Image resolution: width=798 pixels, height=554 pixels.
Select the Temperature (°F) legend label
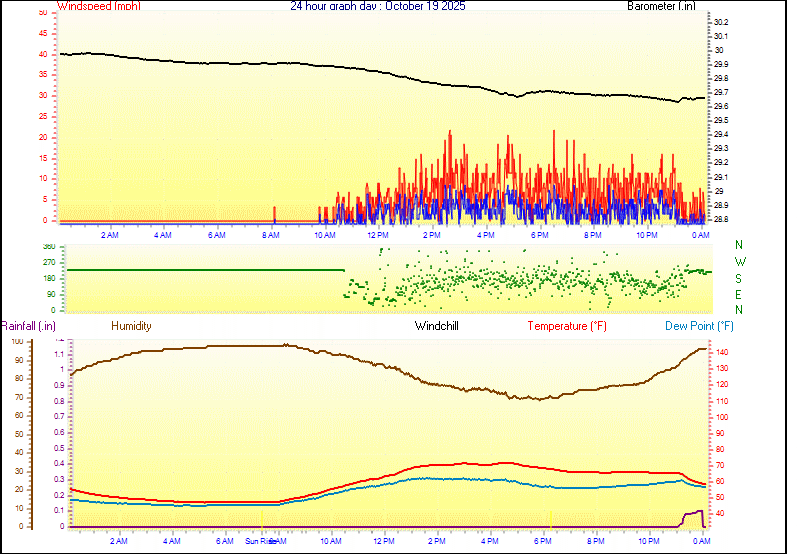566,326
